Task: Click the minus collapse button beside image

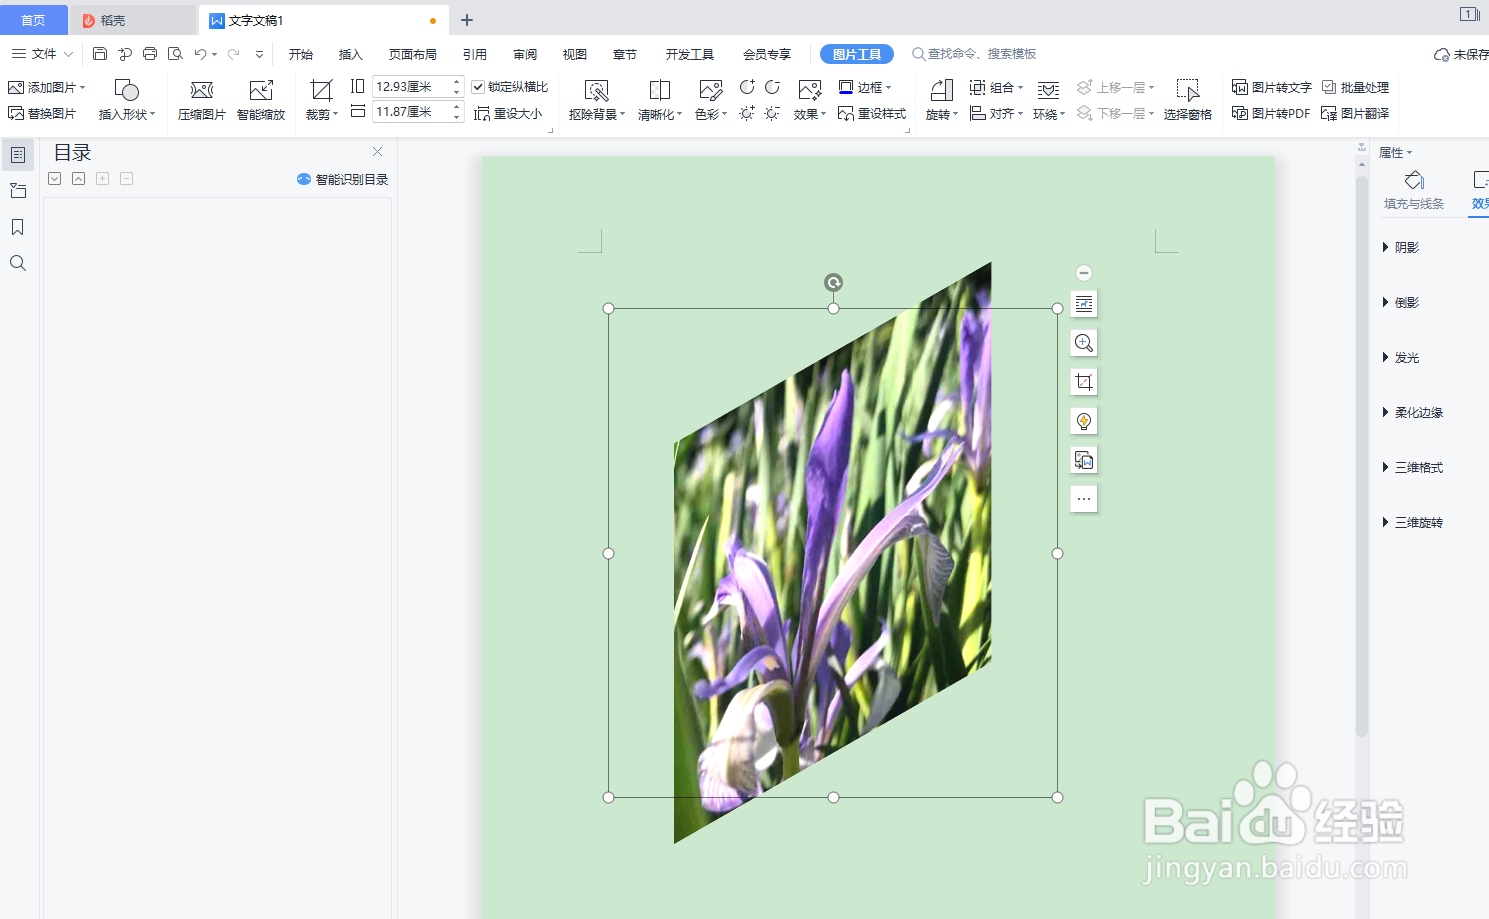Action: [1083, 273]
